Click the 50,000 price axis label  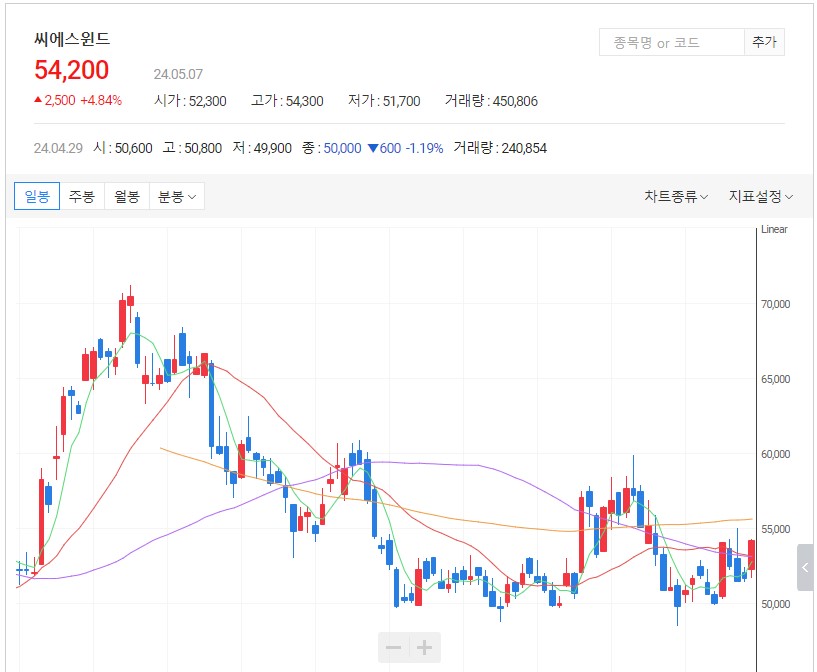point(776,604)
